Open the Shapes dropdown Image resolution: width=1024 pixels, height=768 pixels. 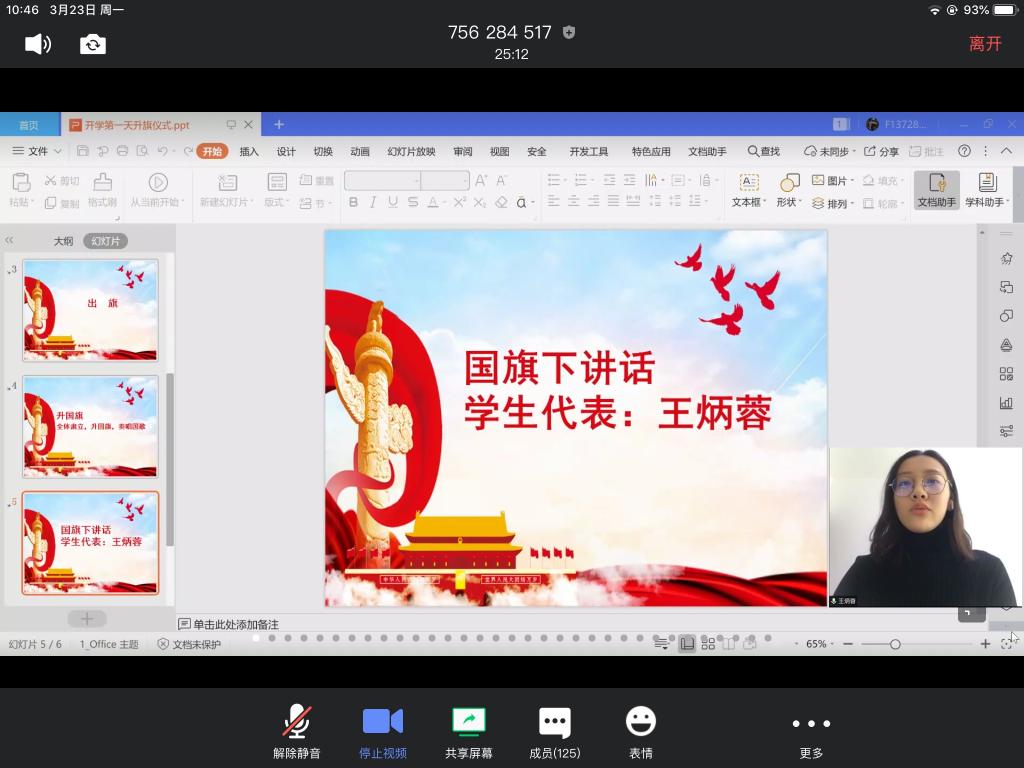coord(789,189)
